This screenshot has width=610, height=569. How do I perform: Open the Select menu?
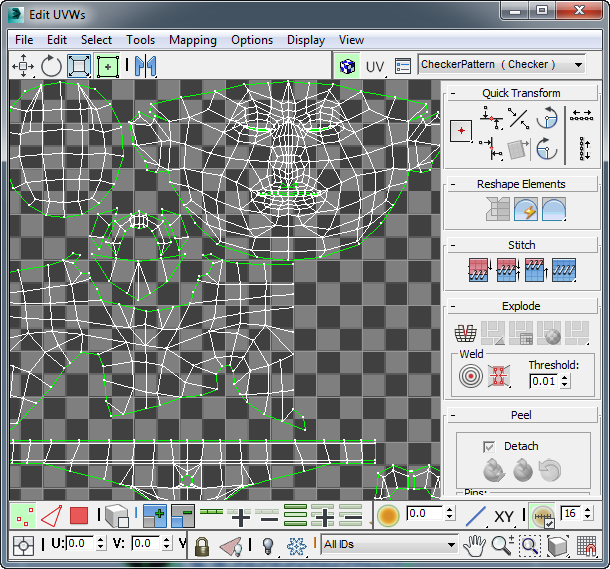pos(96,40)
